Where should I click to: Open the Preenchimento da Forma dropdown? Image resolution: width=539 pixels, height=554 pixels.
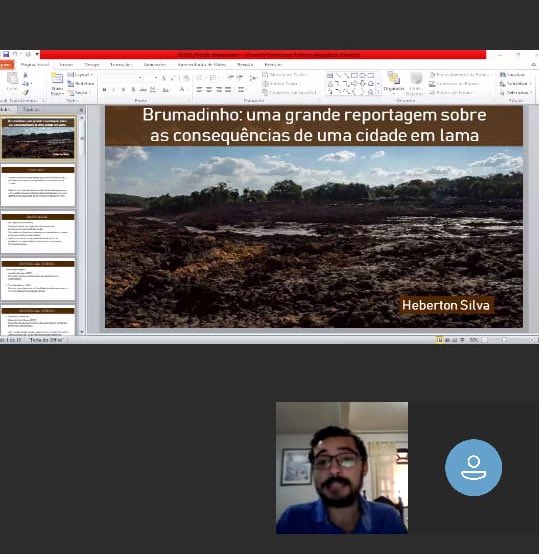(461, 75)
